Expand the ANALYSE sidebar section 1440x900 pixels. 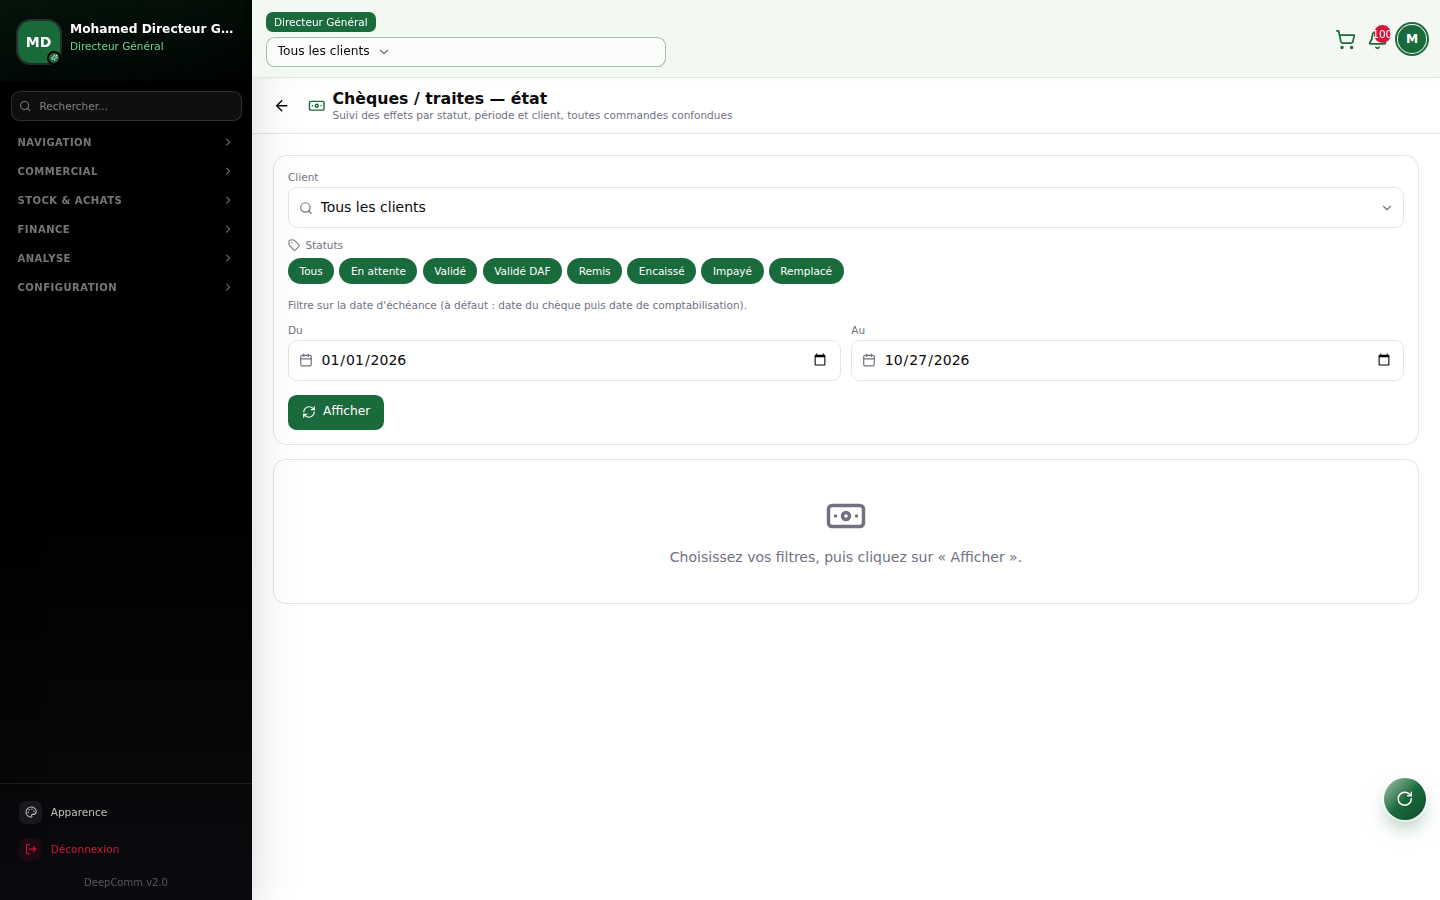click(x=126, y=258)
